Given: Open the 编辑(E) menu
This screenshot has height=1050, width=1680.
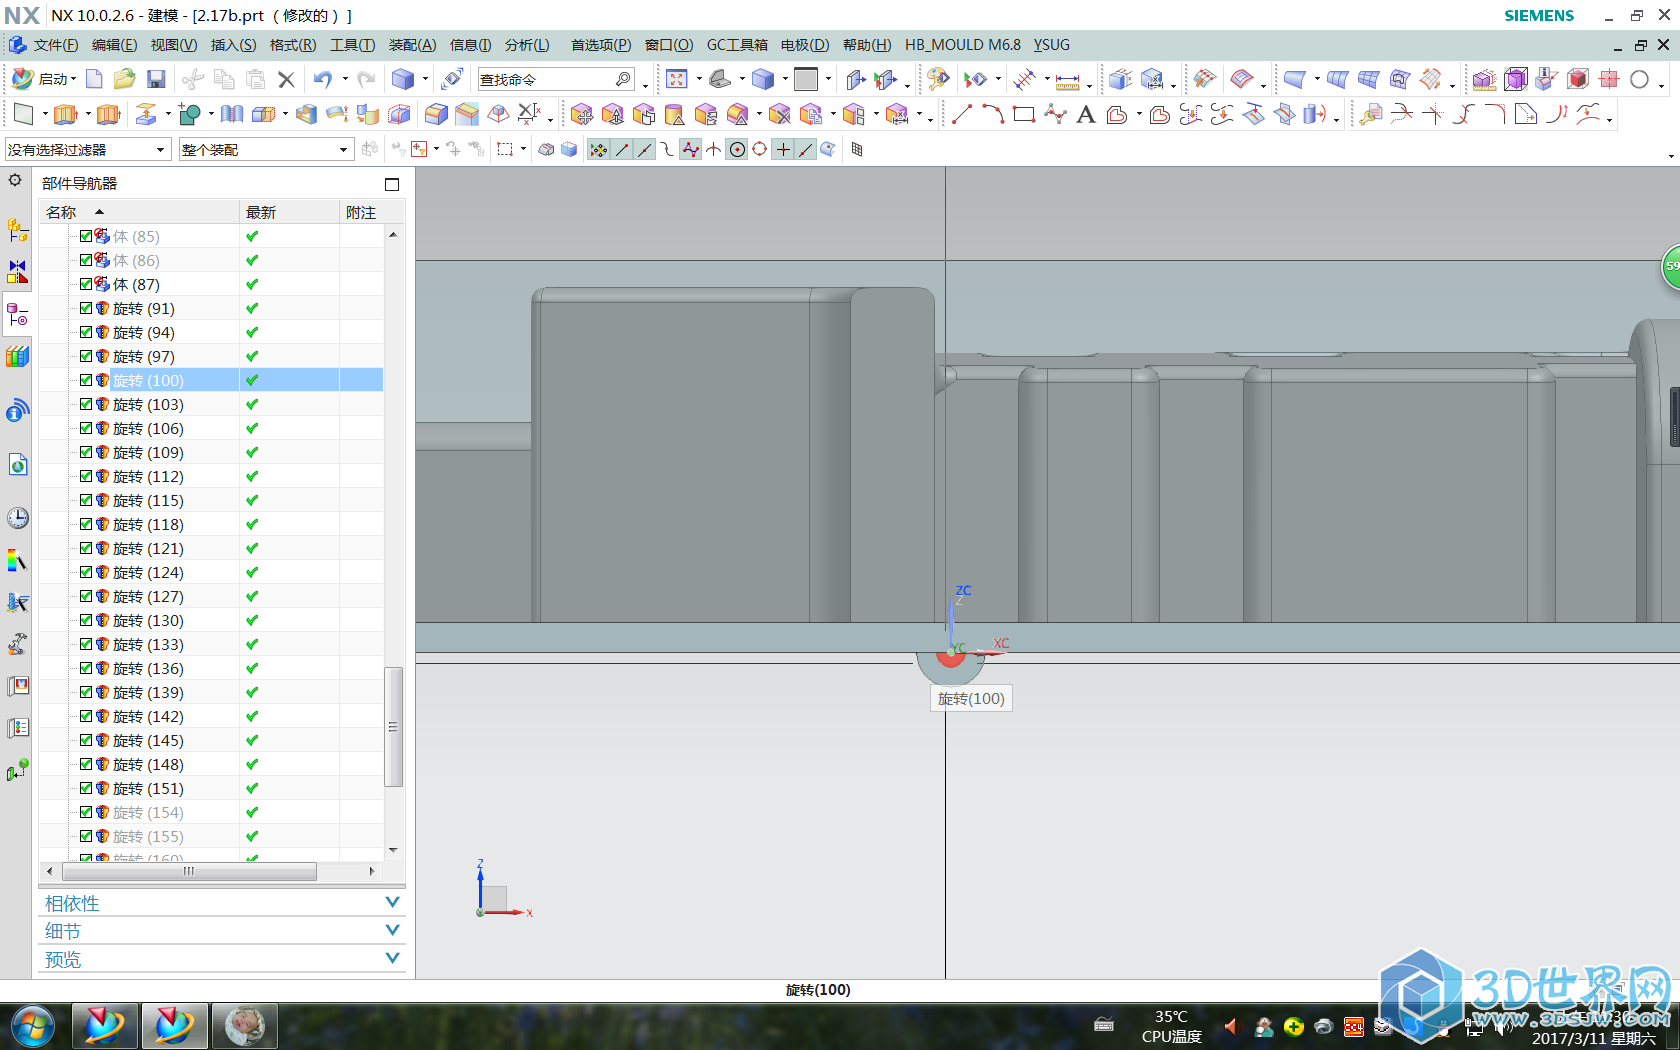Looking at the screenshot, I should point(114,45).
